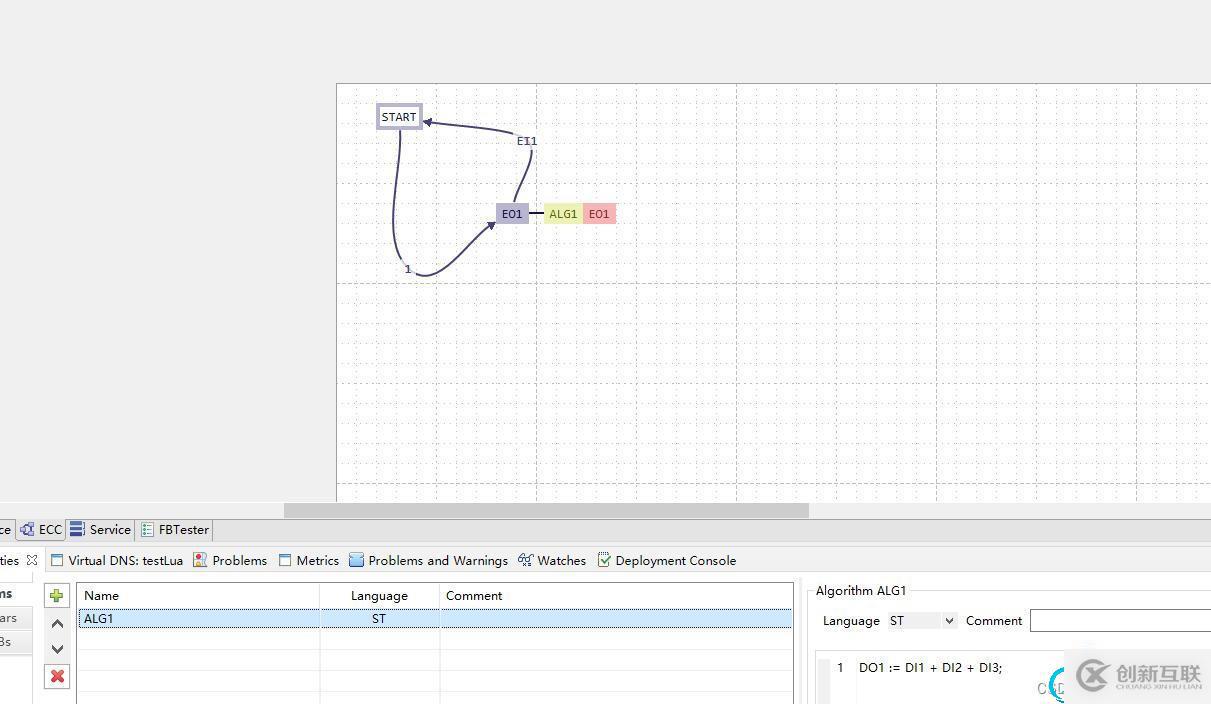
Task: Click the Language column header
Action: [x=380, y=596]
